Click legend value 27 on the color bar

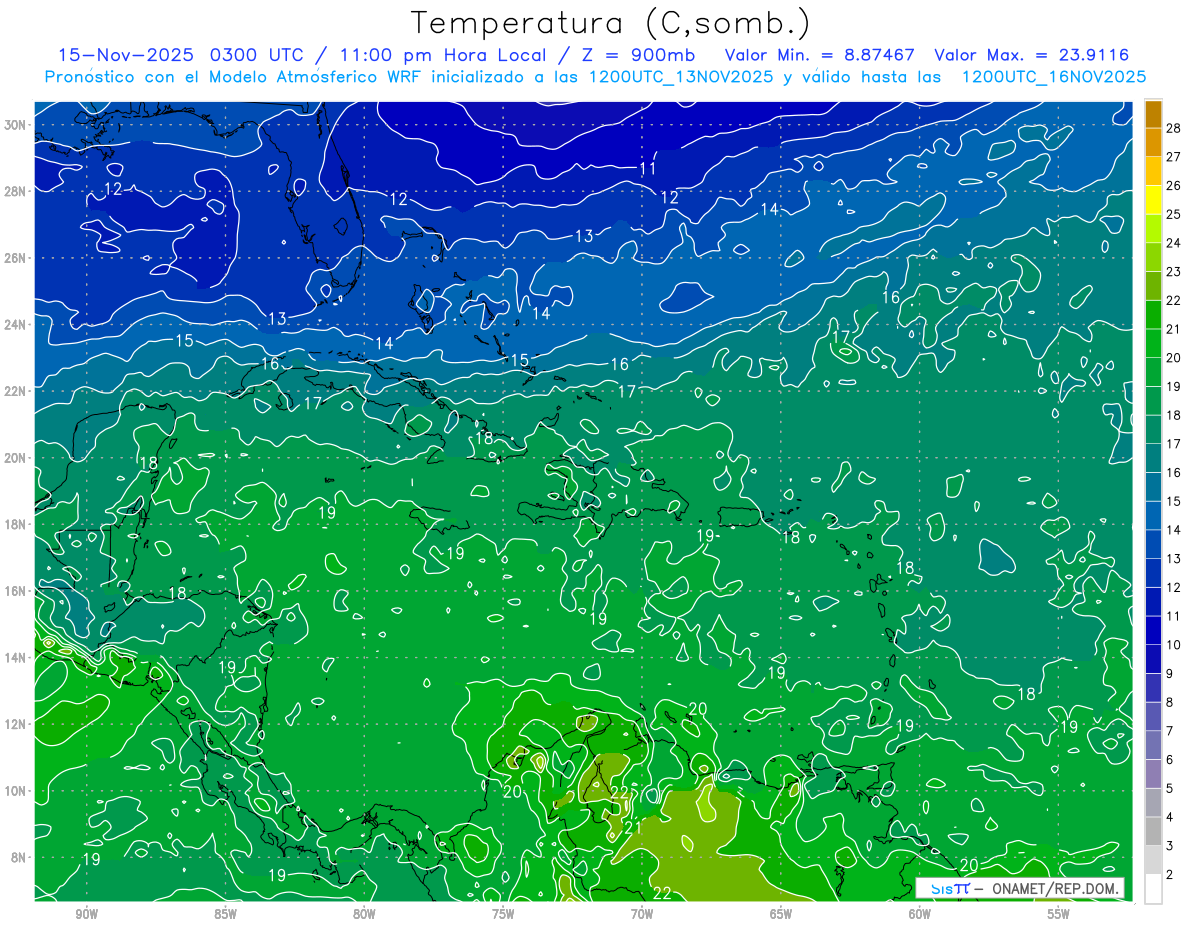[x=1174, y=156]
